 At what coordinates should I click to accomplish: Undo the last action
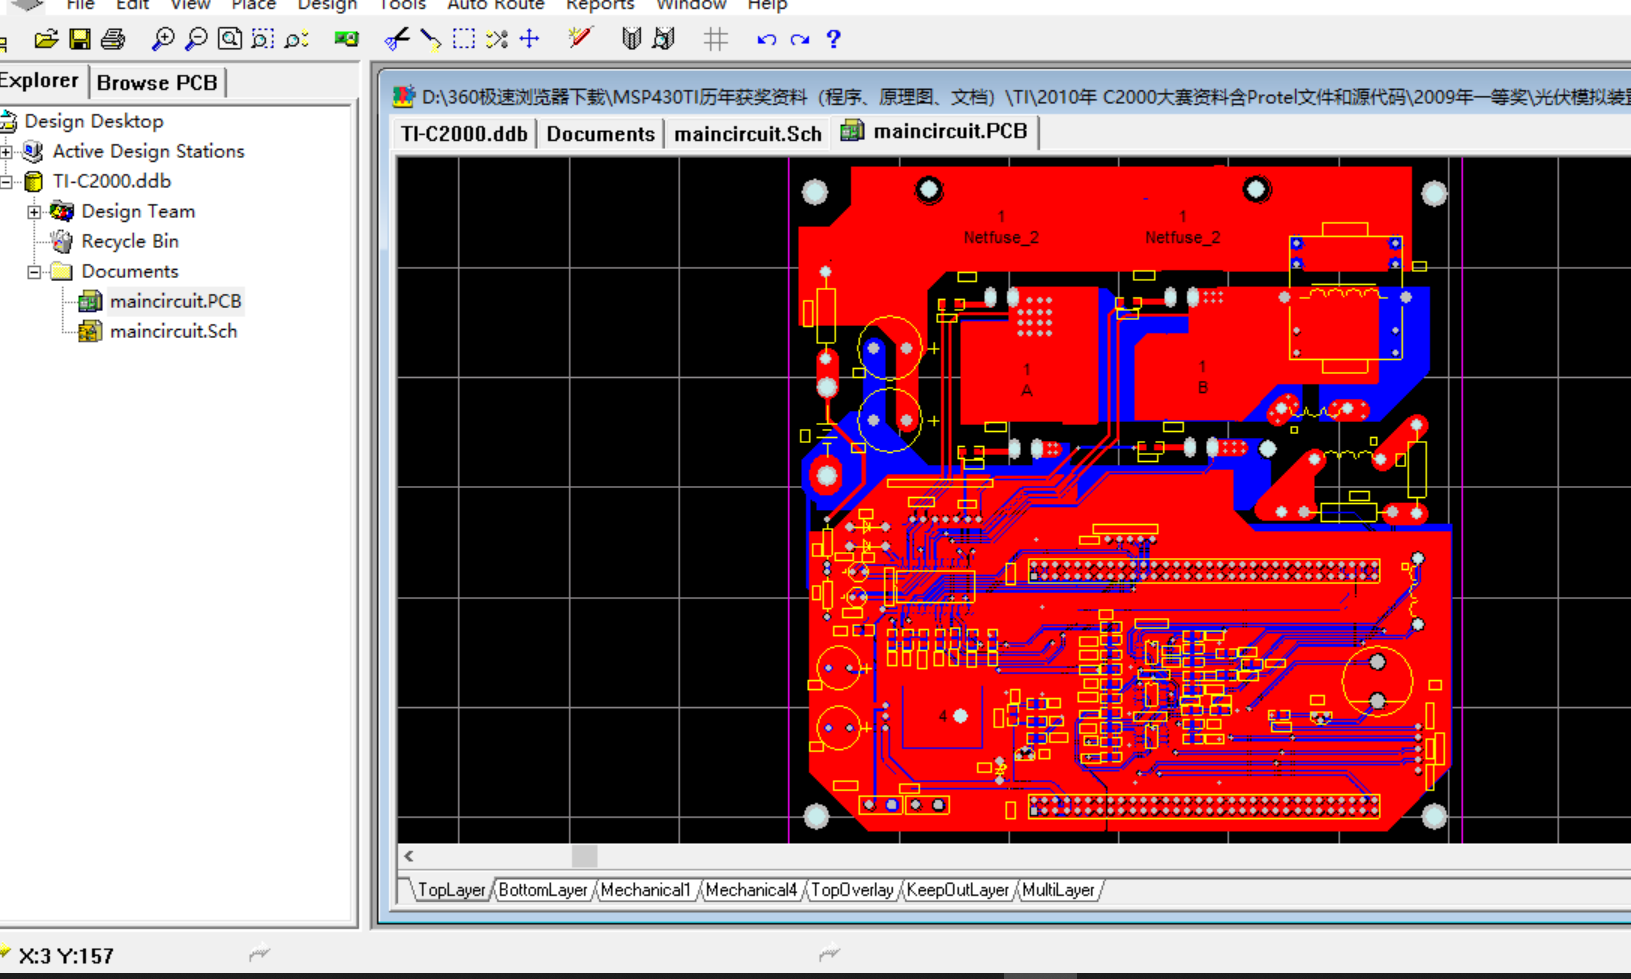coord(766,39)
